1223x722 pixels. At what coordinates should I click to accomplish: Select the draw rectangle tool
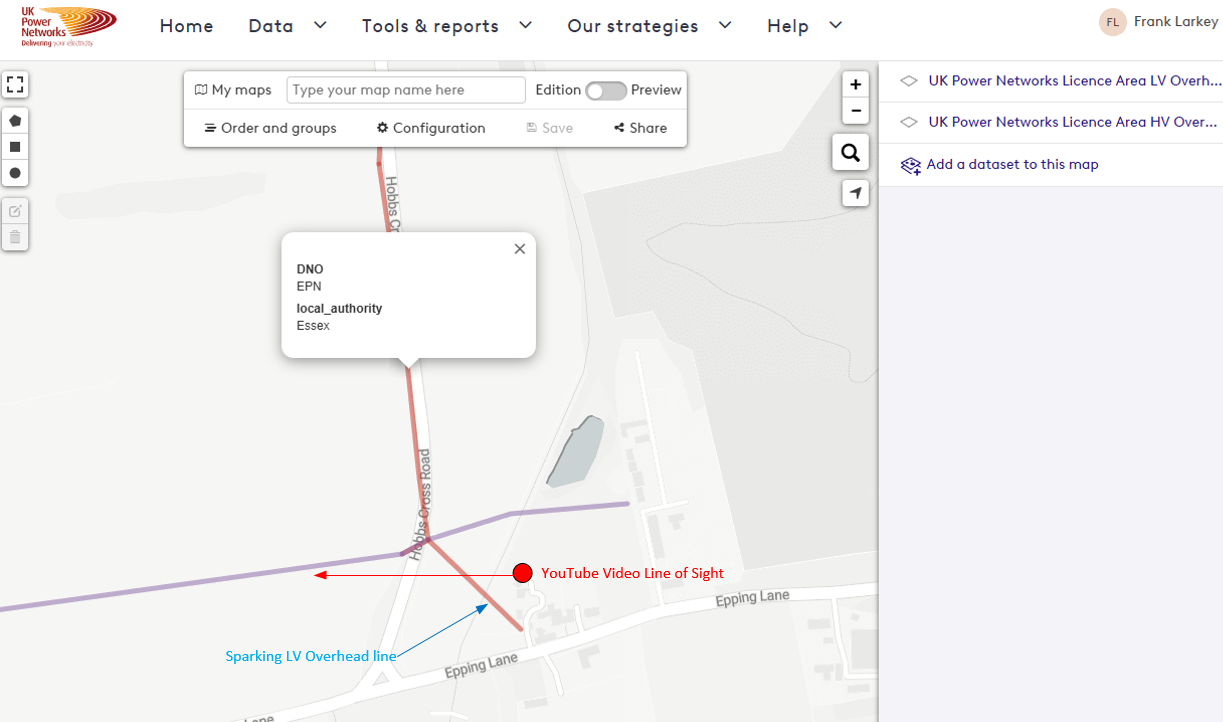(15, 147)
